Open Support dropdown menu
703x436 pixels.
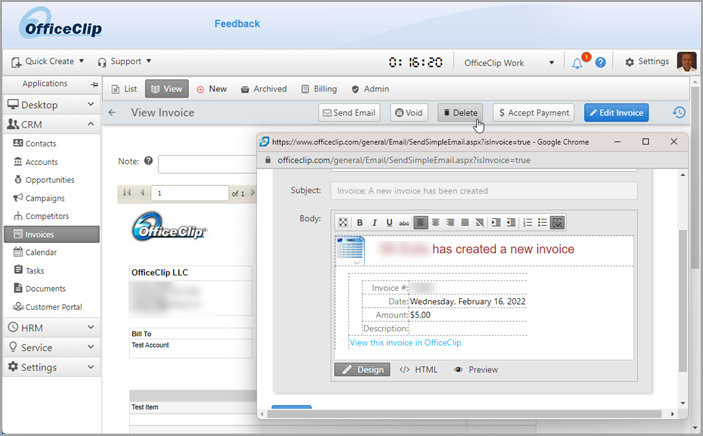(x=125, y=61)
